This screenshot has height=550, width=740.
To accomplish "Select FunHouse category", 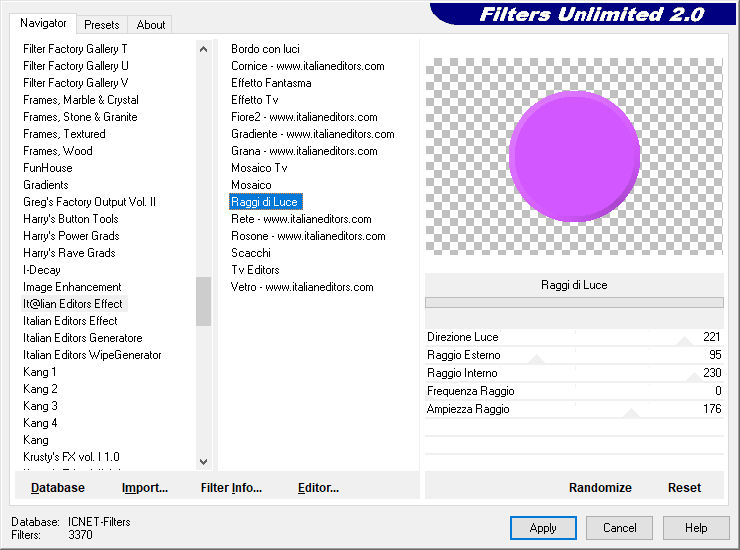I will pyautogui.click(x=48, y=168).
